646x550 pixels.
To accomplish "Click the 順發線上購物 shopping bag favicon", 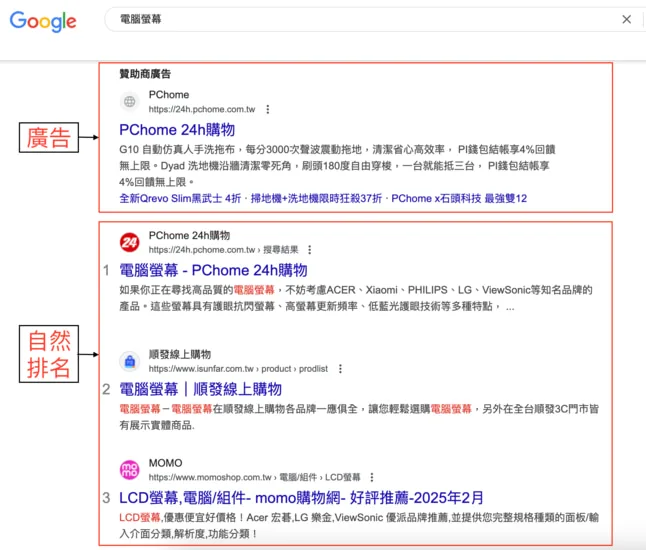I will coord(129,361).
